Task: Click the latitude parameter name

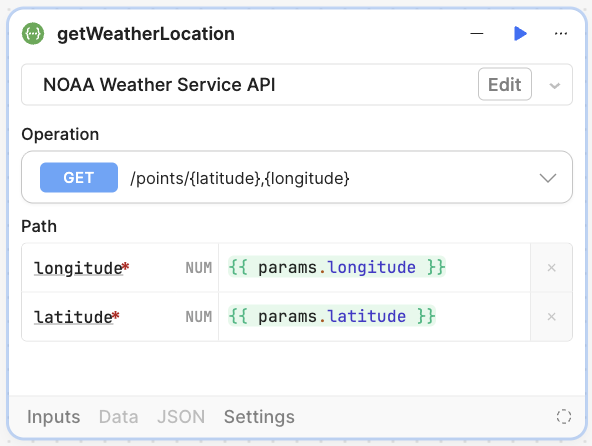Action: [73, 317]
